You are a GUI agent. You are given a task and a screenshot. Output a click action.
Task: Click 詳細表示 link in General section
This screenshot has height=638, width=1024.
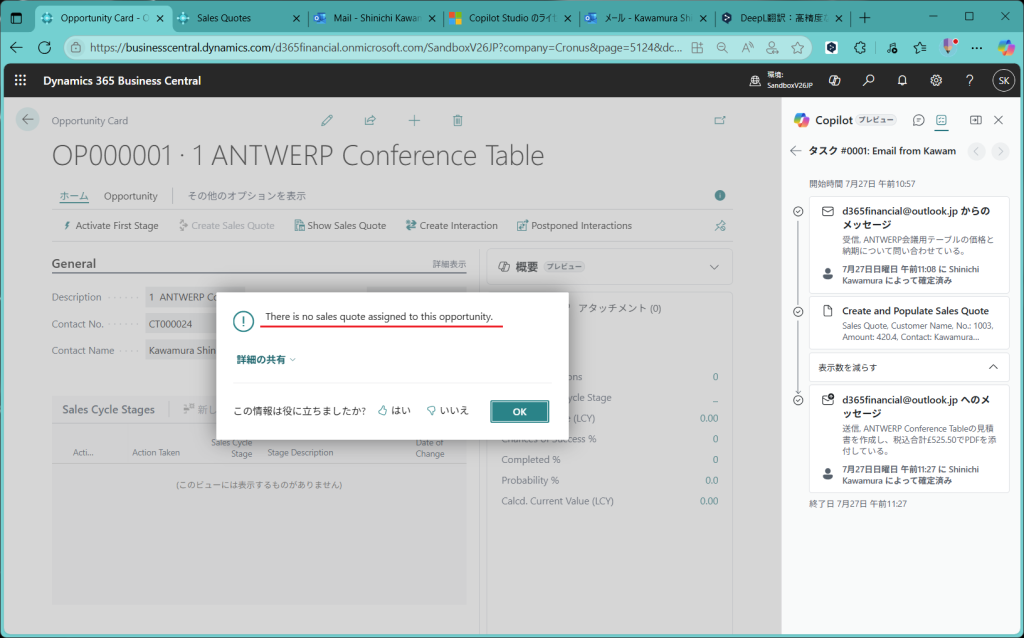tap(449, 264)
